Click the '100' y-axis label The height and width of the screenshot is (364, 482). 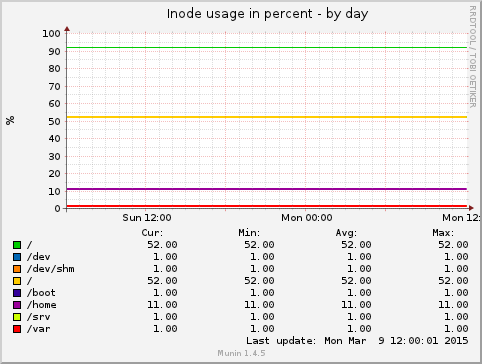(51, 33)
